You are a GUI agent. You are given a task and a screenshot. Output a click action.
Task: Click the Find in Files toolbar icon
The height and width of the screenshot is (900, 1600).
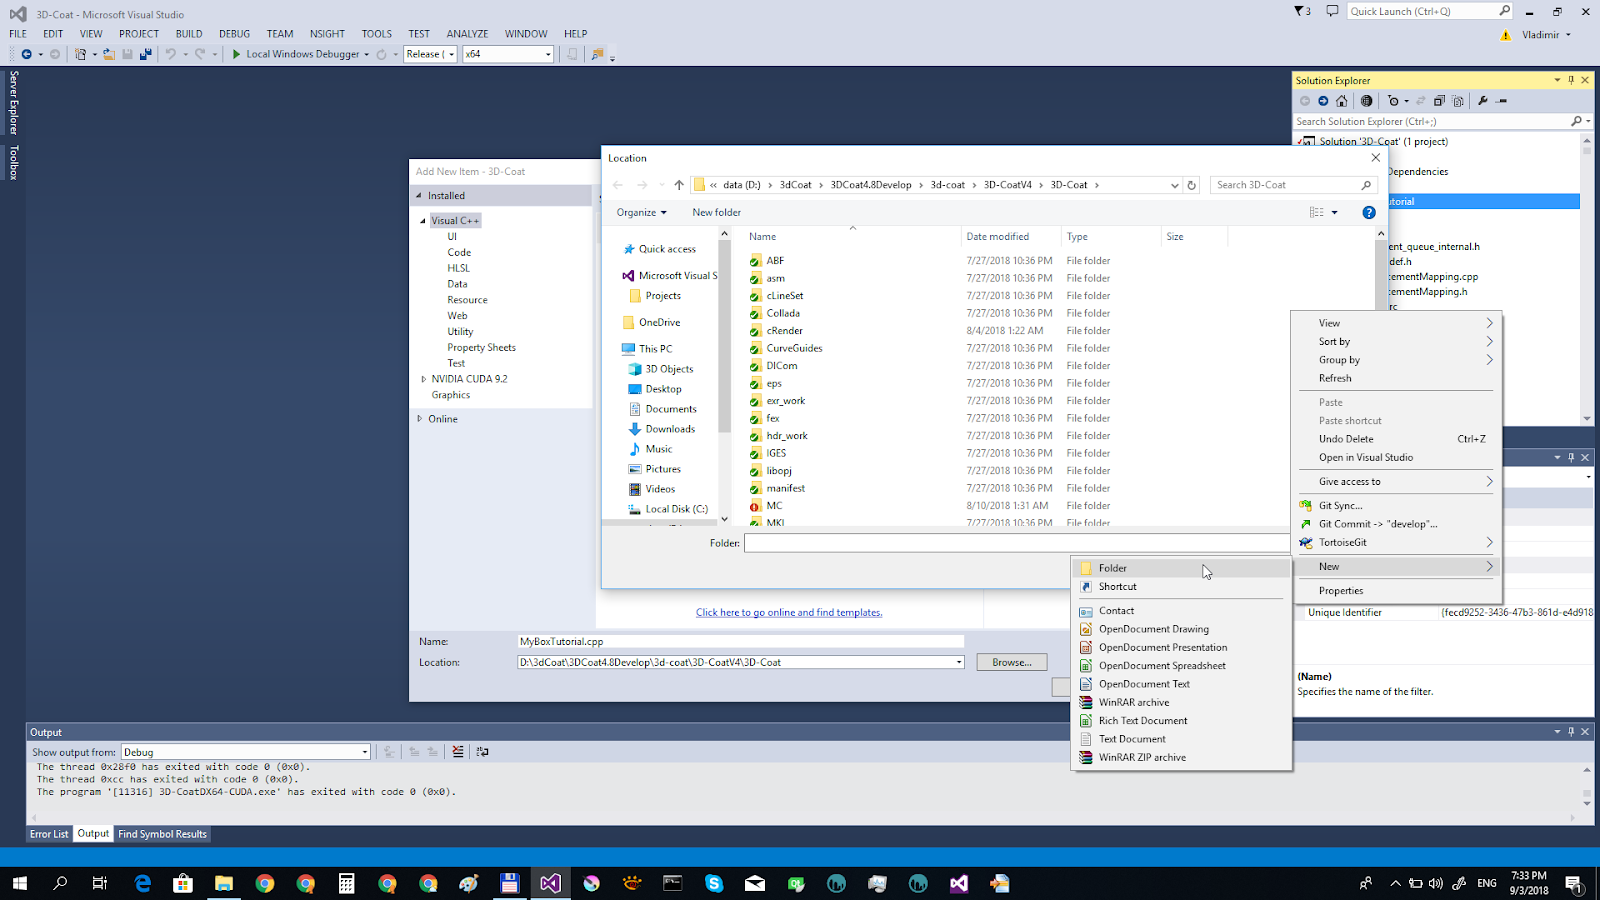pos(598,54)
